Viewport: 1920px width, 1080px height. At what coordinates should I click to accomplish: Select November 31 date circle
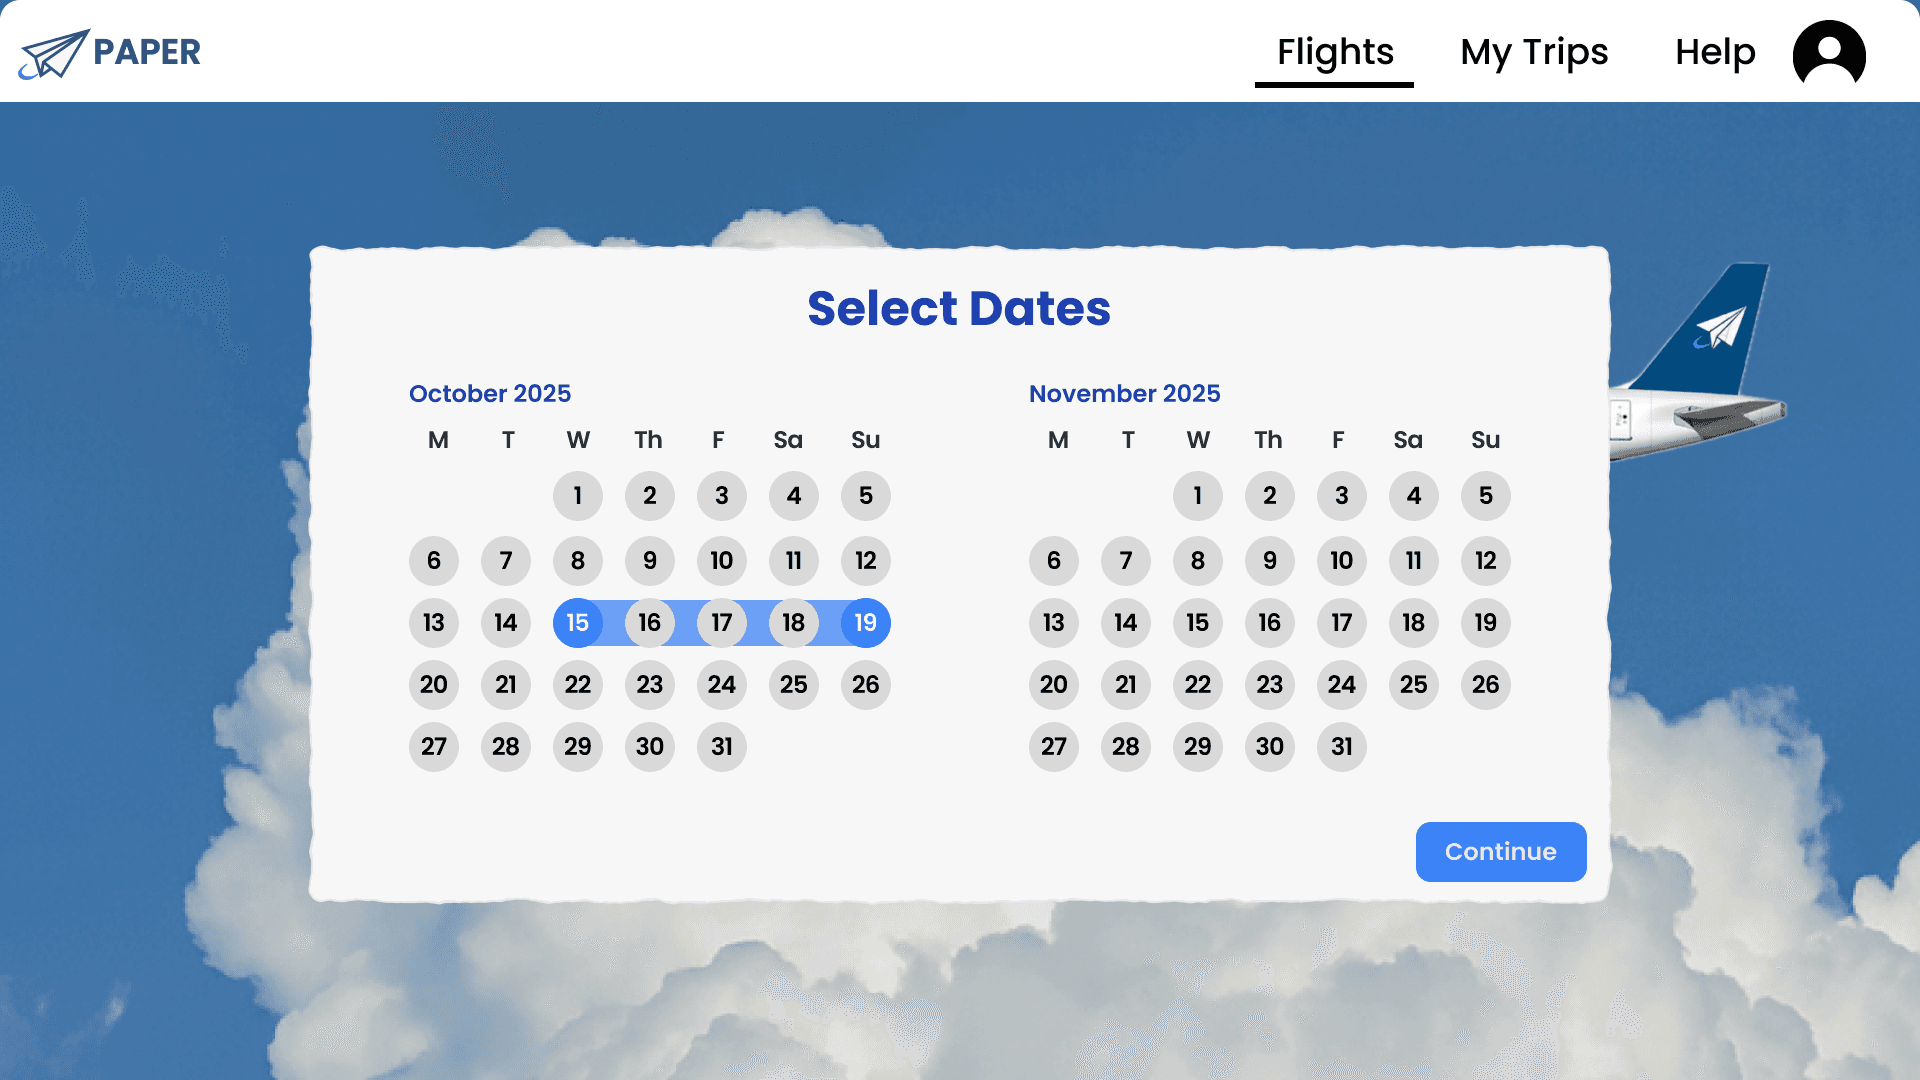[x=1342, y=747]
